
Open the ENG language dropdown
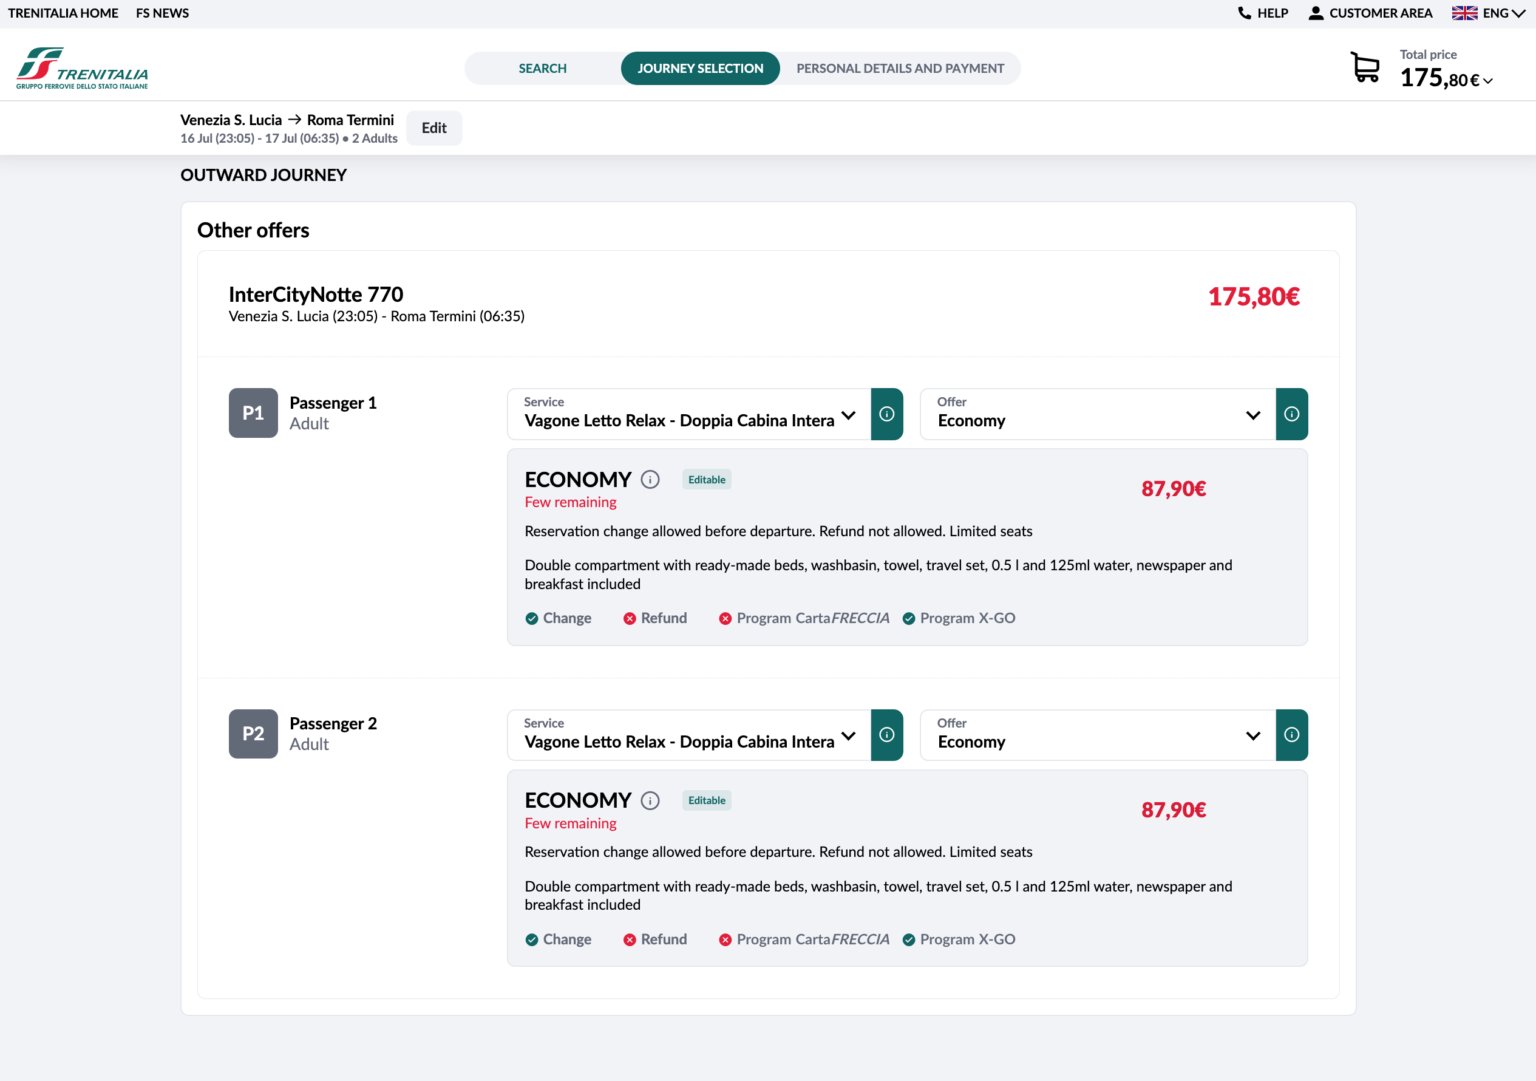(1503, 13)
